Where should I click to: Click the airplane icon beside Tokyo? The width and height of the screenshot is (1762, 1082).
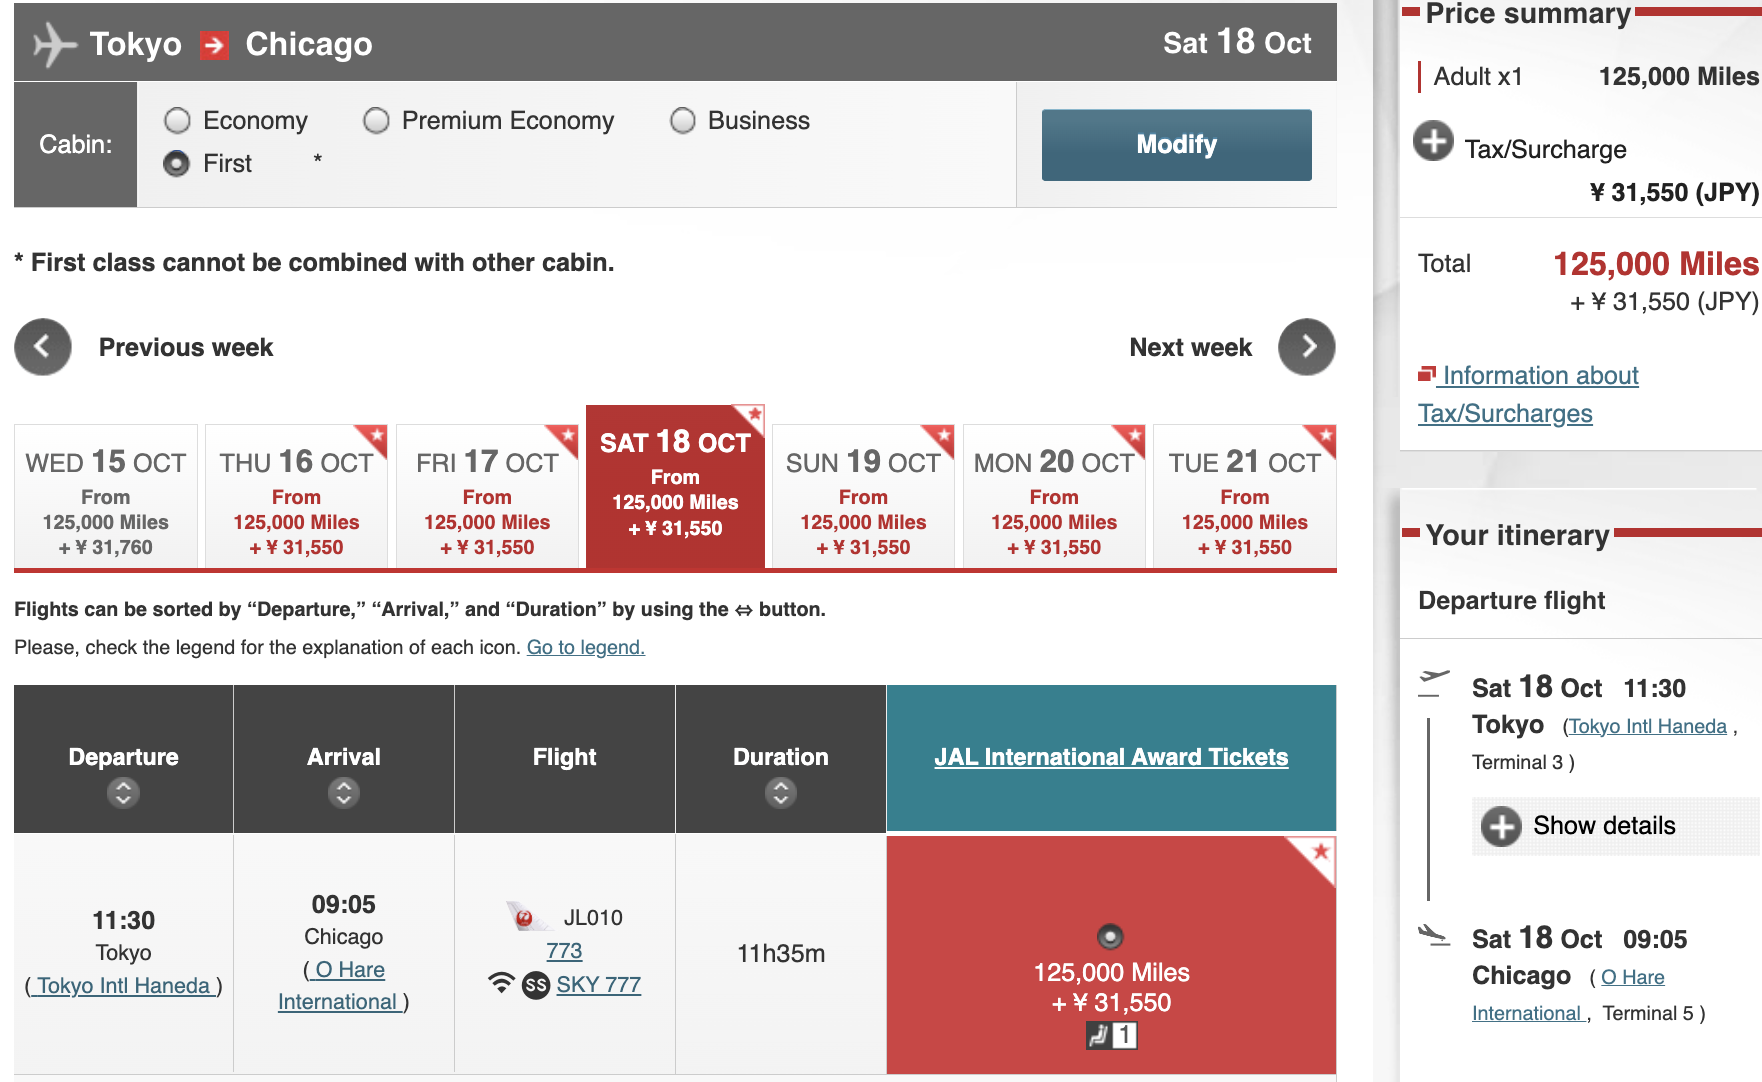tap(54, 44)
